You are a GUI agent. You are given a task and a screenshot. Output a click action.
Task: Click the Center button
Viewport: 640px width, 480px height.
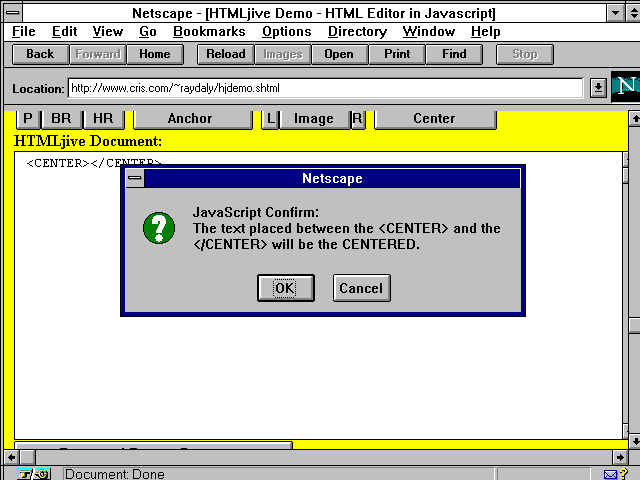(434, 119)
